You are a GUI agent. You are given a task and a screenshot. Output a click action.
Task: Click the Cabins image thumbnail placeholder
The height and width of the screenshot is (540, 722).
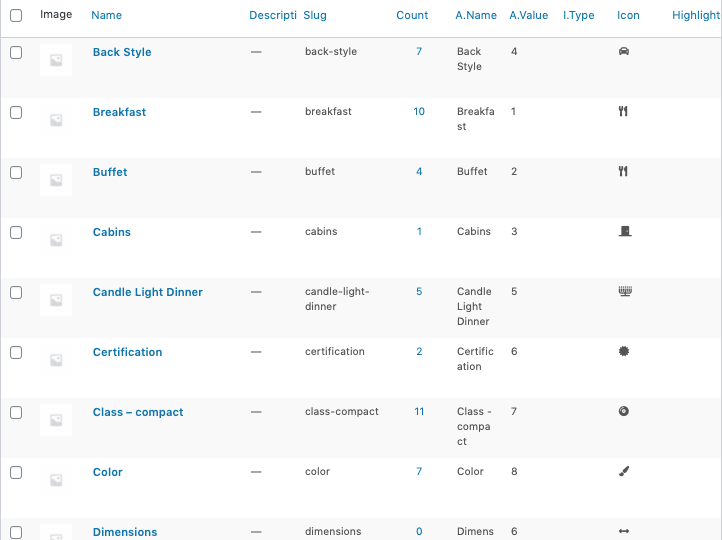pyautogui.click(x=56, y=239)
